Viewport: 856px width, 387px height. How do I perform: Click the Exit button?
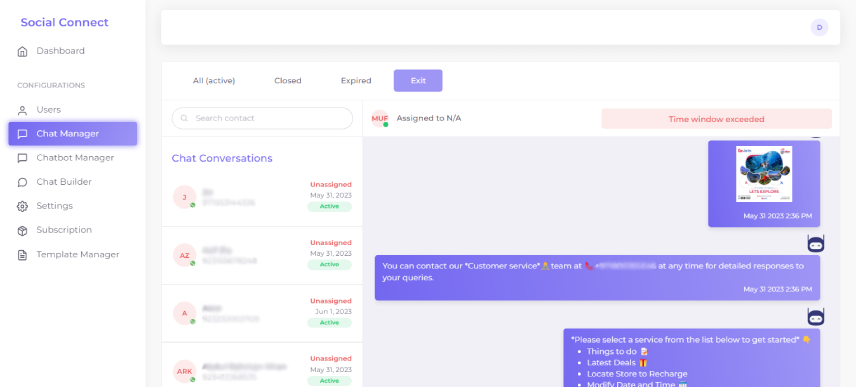(x=418, y=81)
